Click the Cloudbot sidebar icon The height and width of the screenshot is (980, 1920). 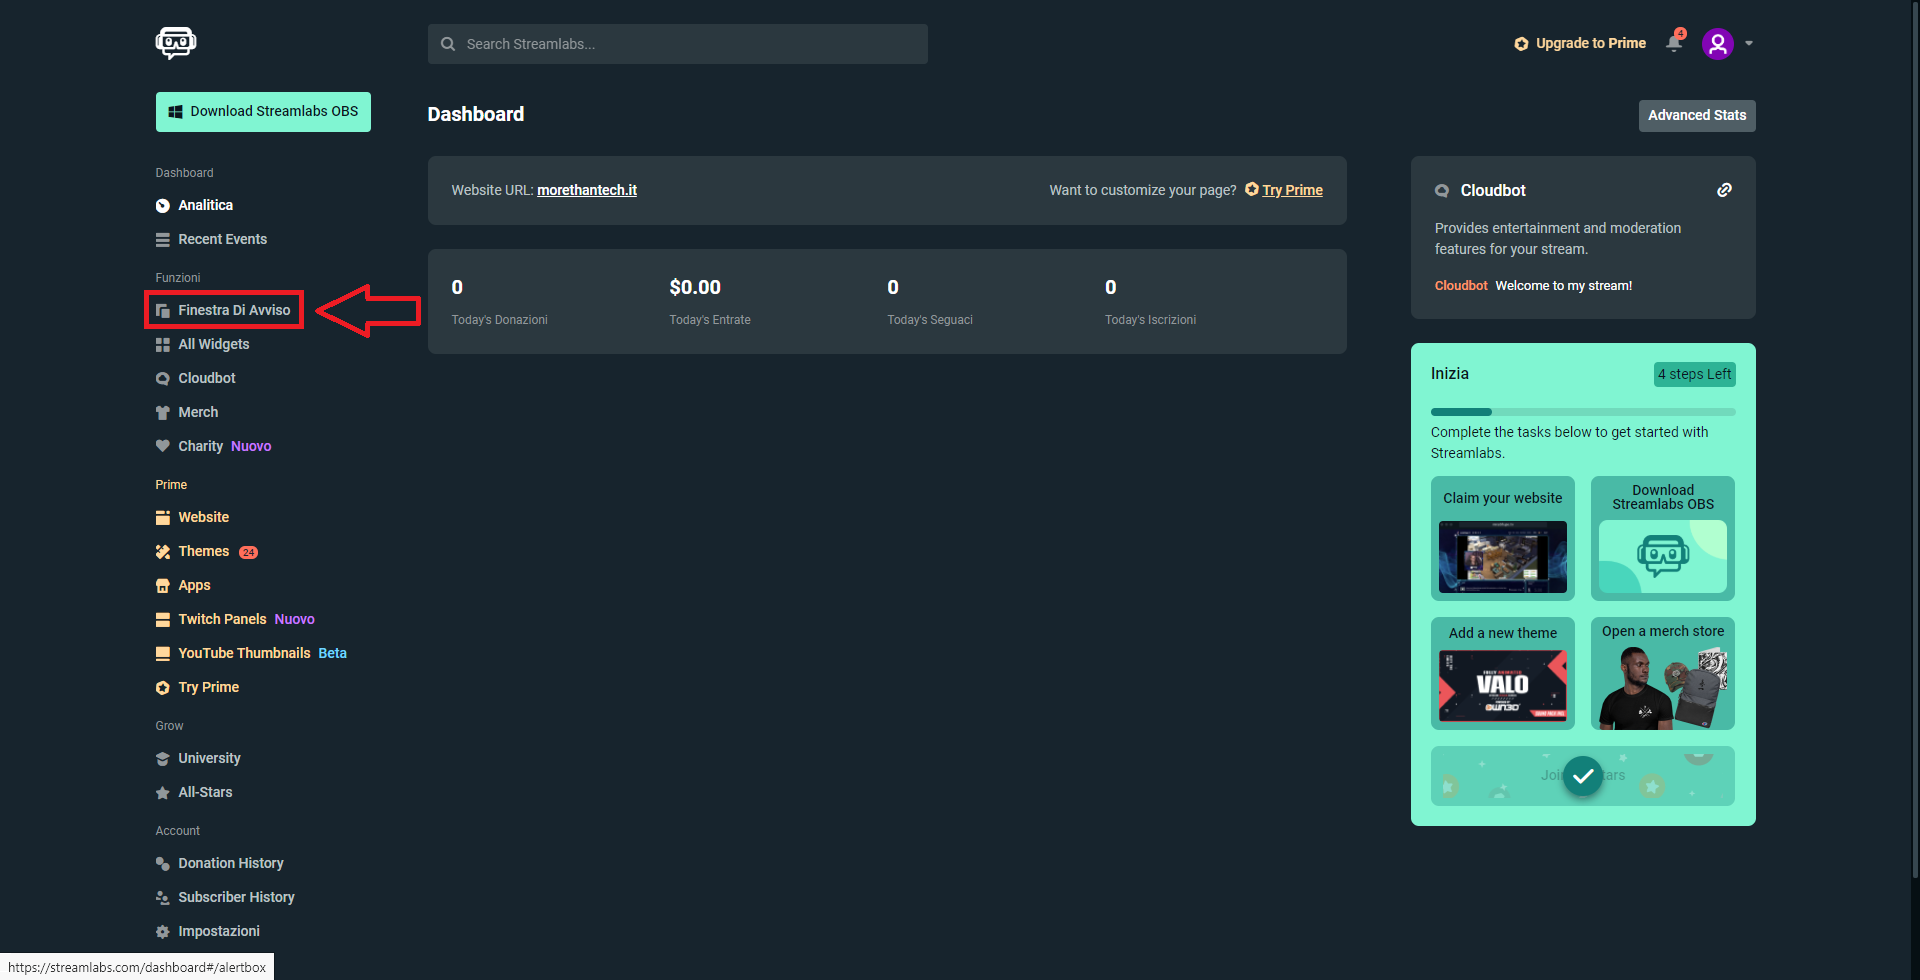tap(162, 379)
